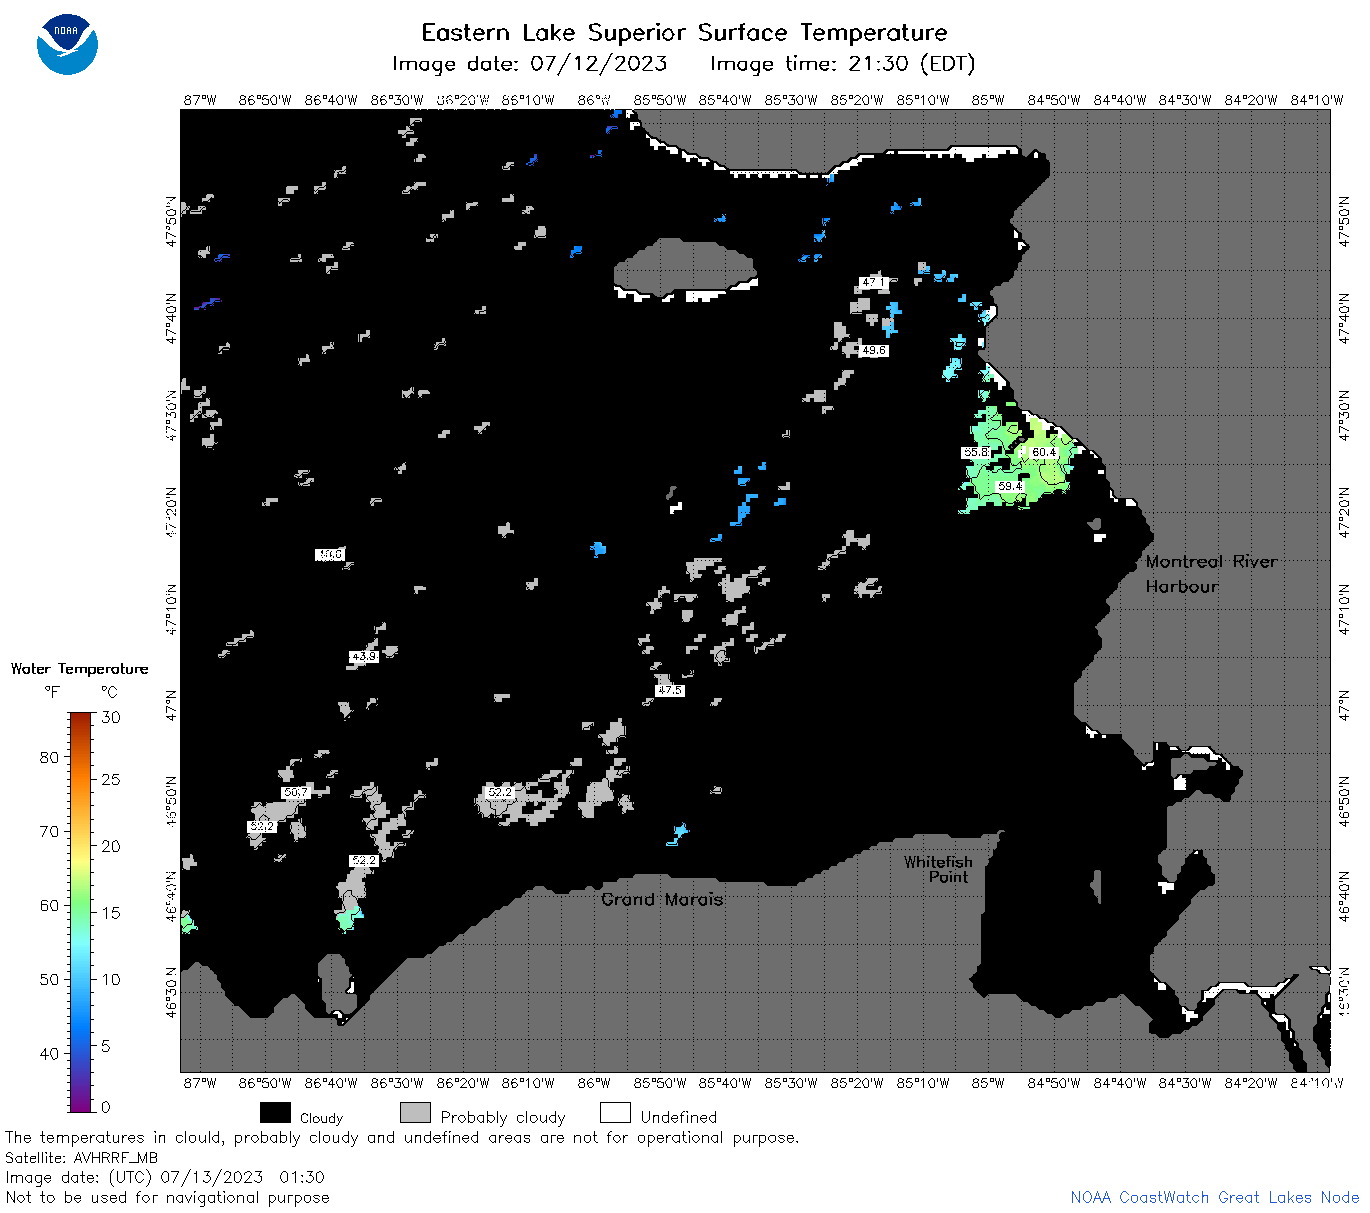Click the 30 Celsius tick label
Screen dimensions: 1370x1213
tap(111, 717)
